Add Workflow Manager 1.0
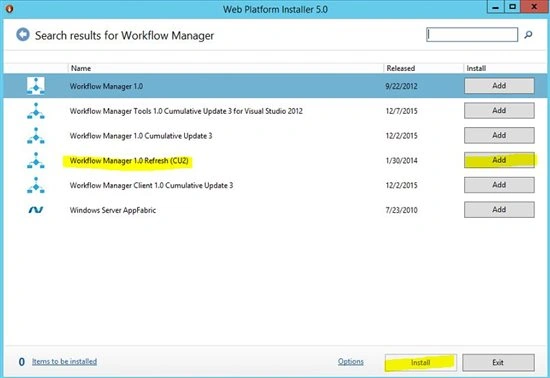The height and width of the screenshot is (378, 550). pos(499,86)
